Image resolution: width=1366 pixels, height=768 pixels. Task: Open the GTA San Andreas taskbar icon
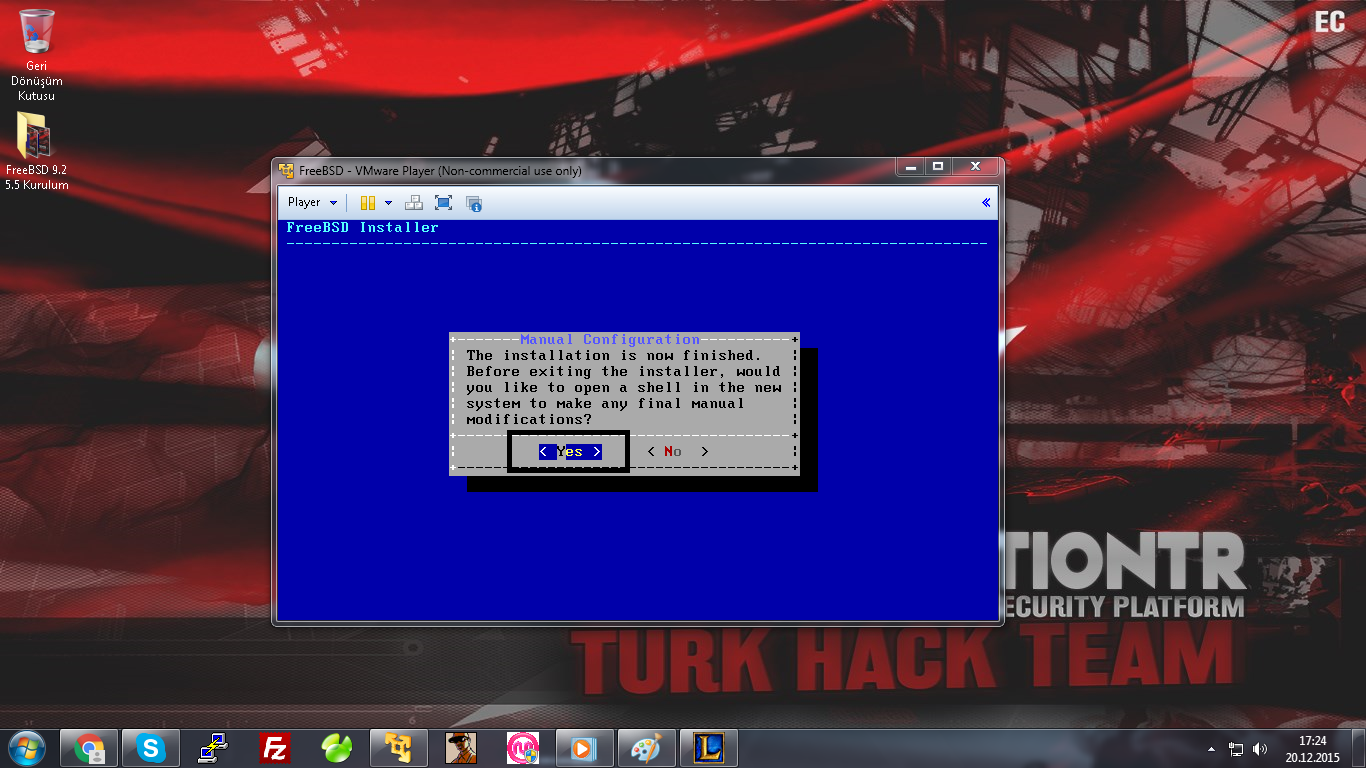[461, 748]
